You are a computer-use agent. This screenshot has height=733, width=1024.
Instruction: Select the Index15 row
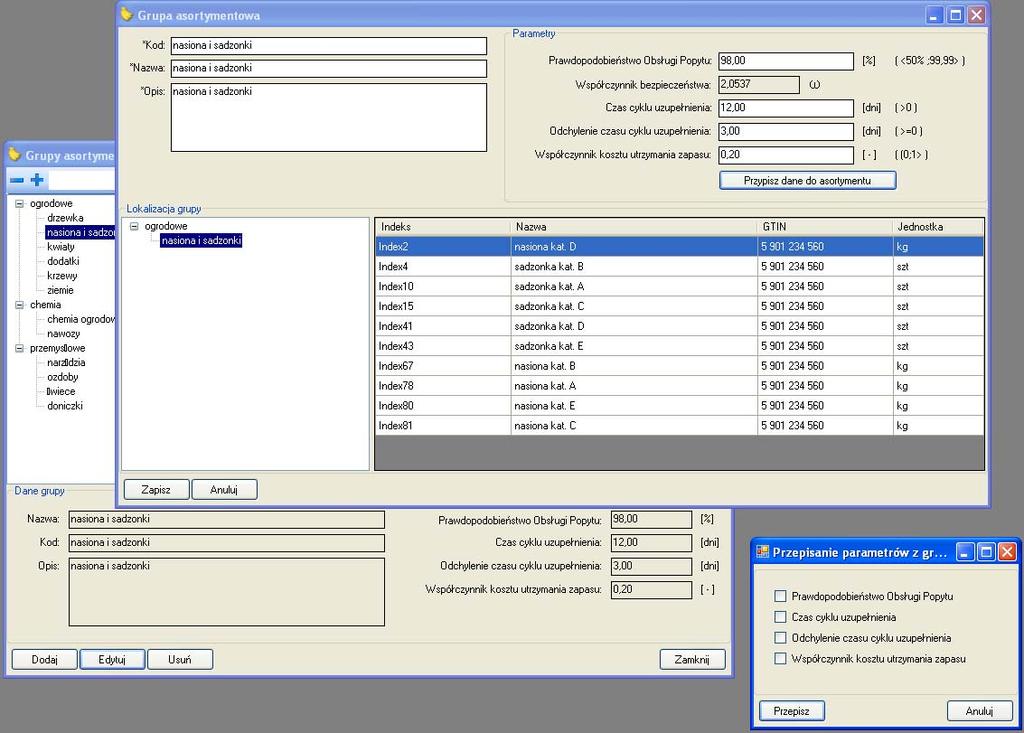pos(679,306)
